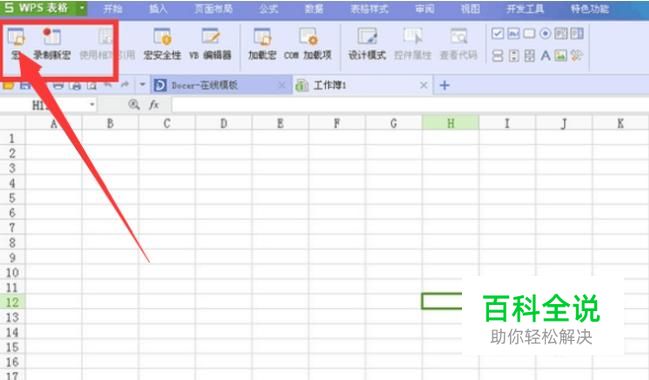Image resolution: width=649 pixels, height=380 pixels.
Task: Click the fx insert function button
Action: coord(154,105)
